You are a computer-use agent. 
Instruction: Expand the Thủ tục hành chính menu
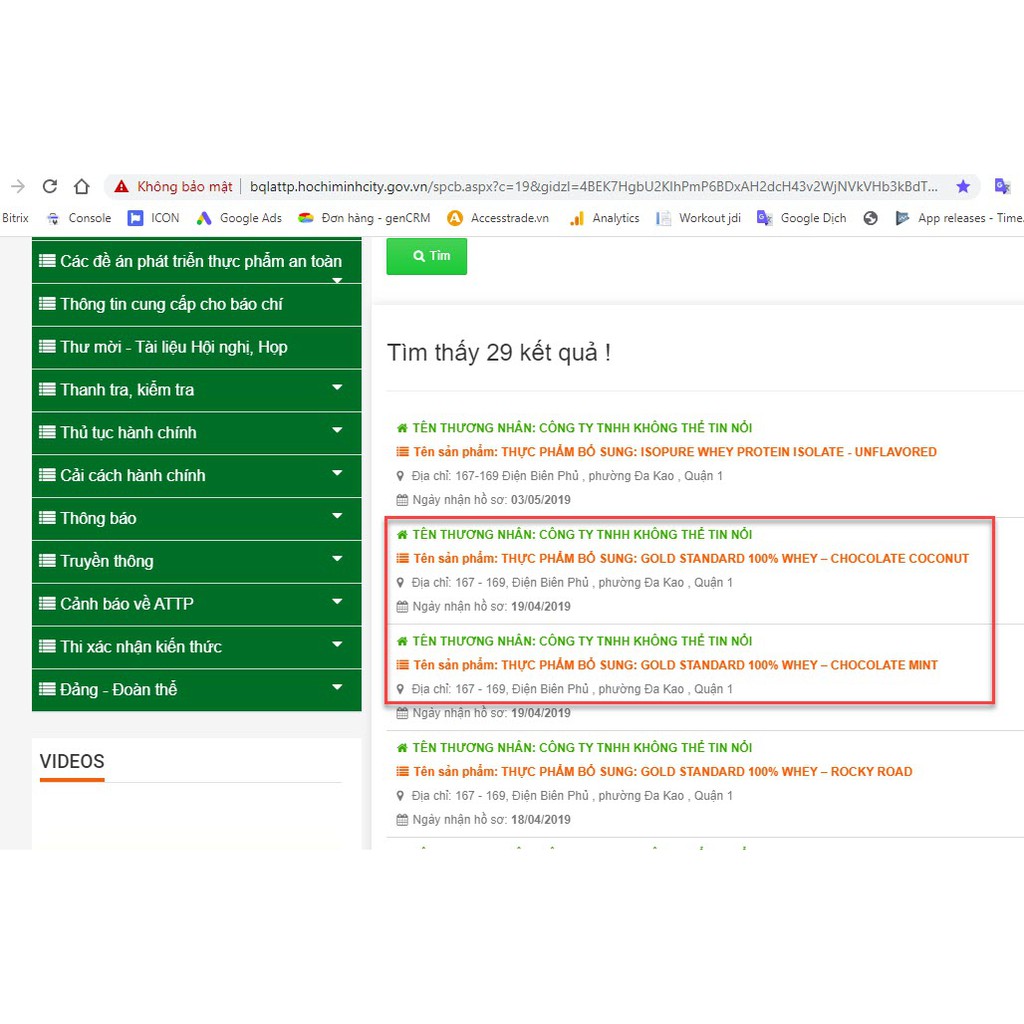(337, 431)
